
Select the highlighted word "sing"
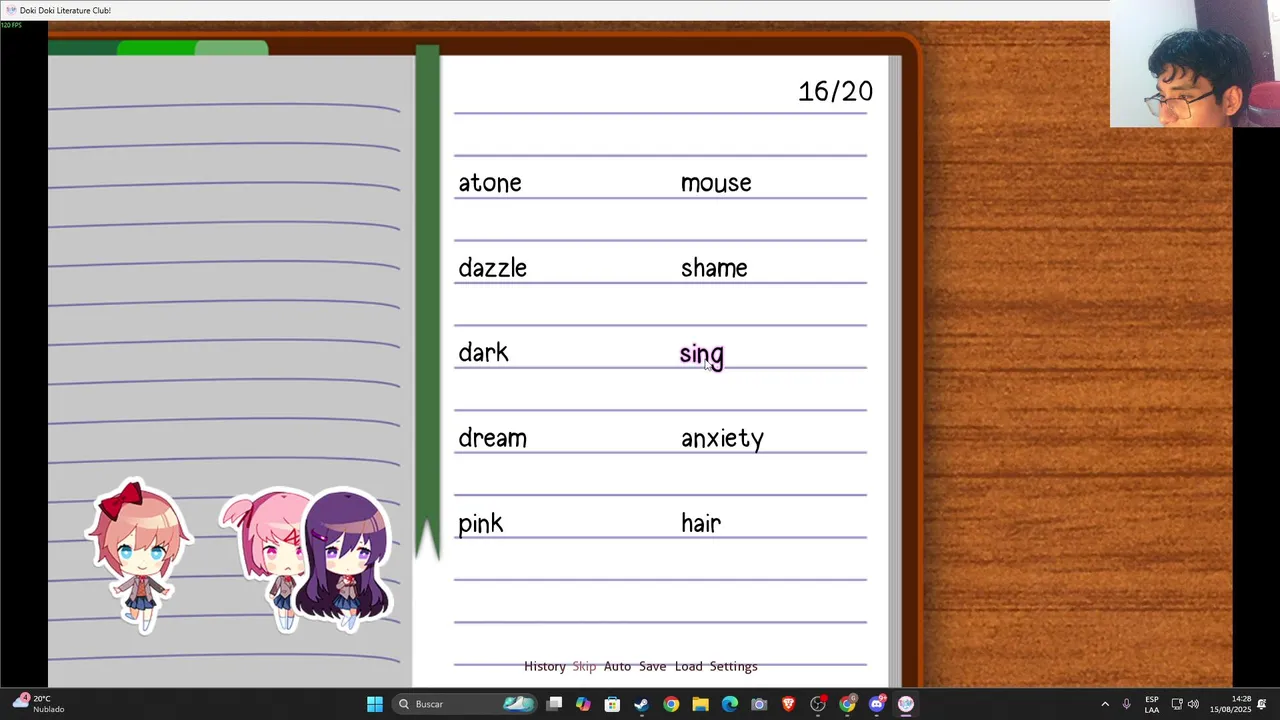point(702,355)
